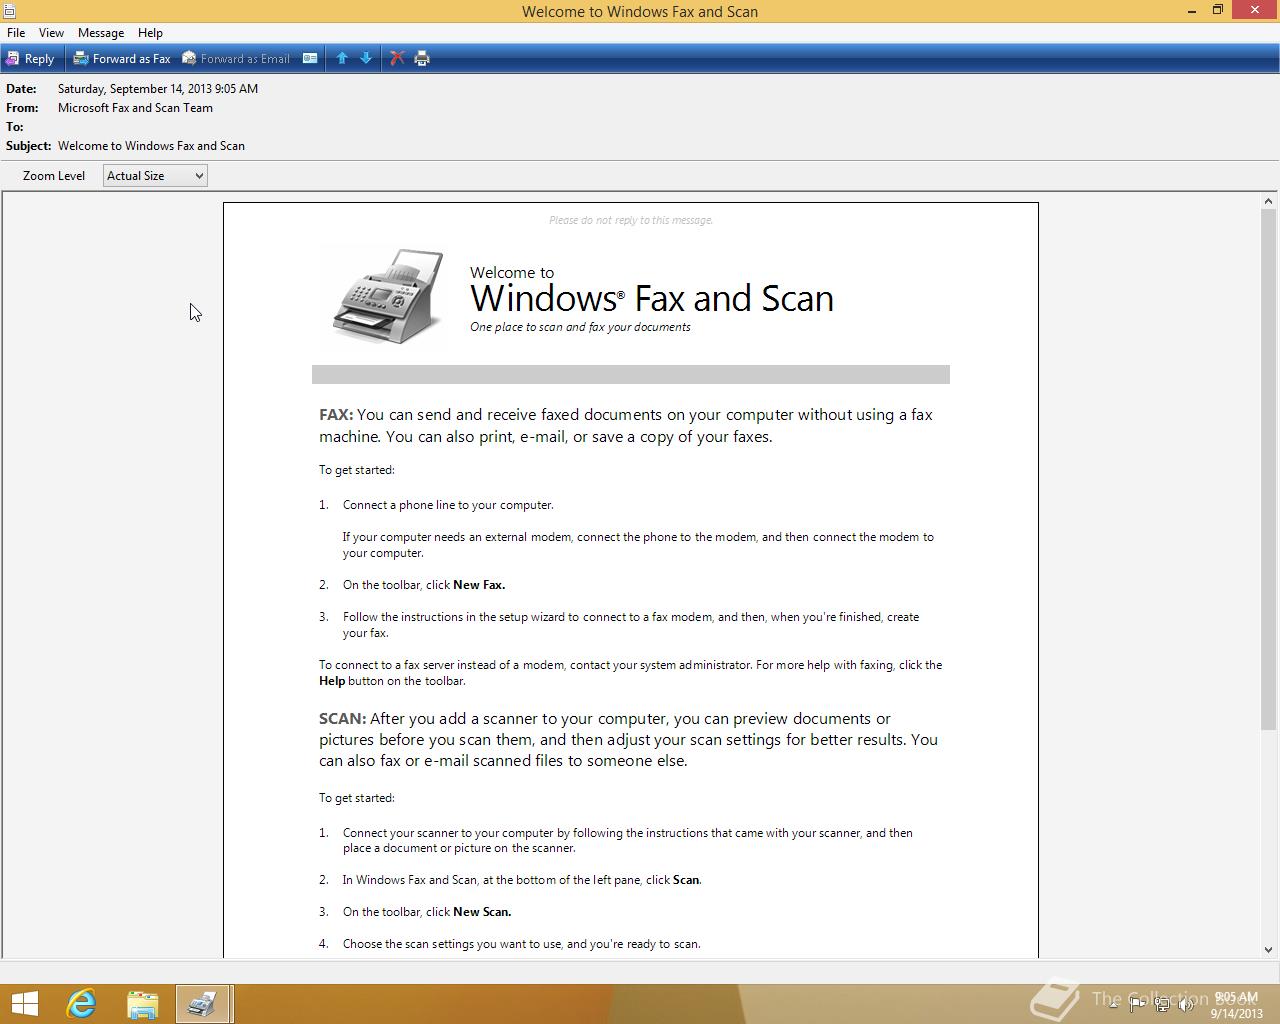
Task: Click the bold 'New Scan.' text
Action: pyautogui.click(x=482, y=912)
